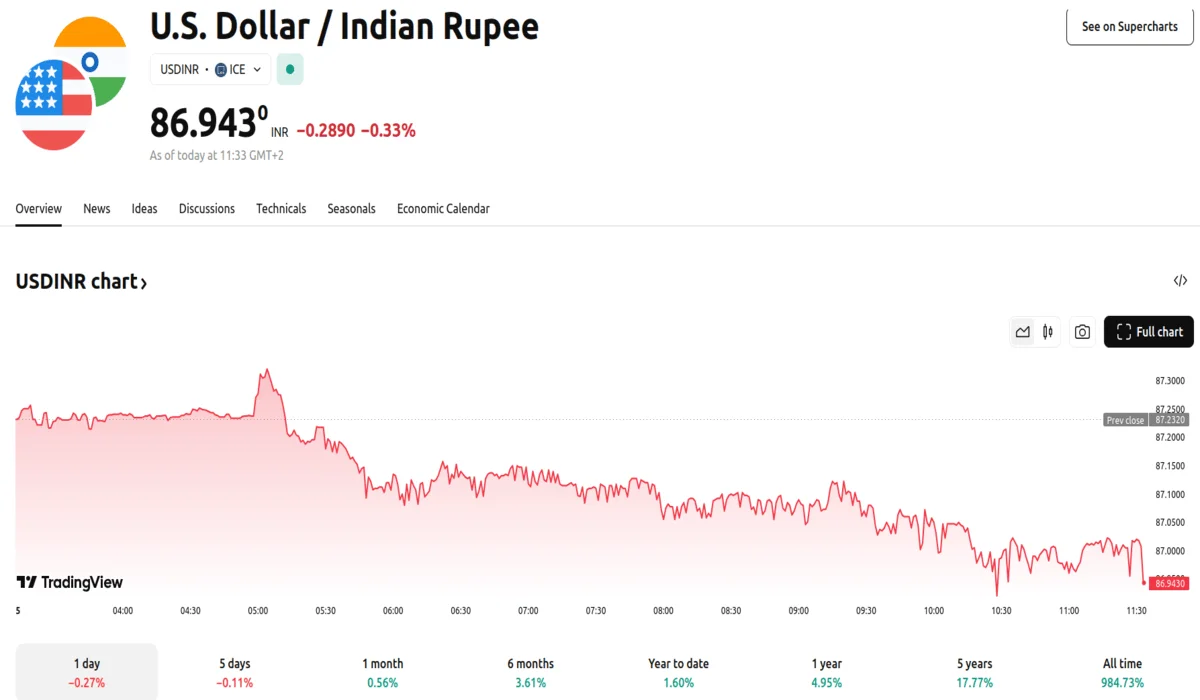Screen dimensions: 1200x700
Task: Click the TradingView logo on chart
Action: click(x=70, y=582)
